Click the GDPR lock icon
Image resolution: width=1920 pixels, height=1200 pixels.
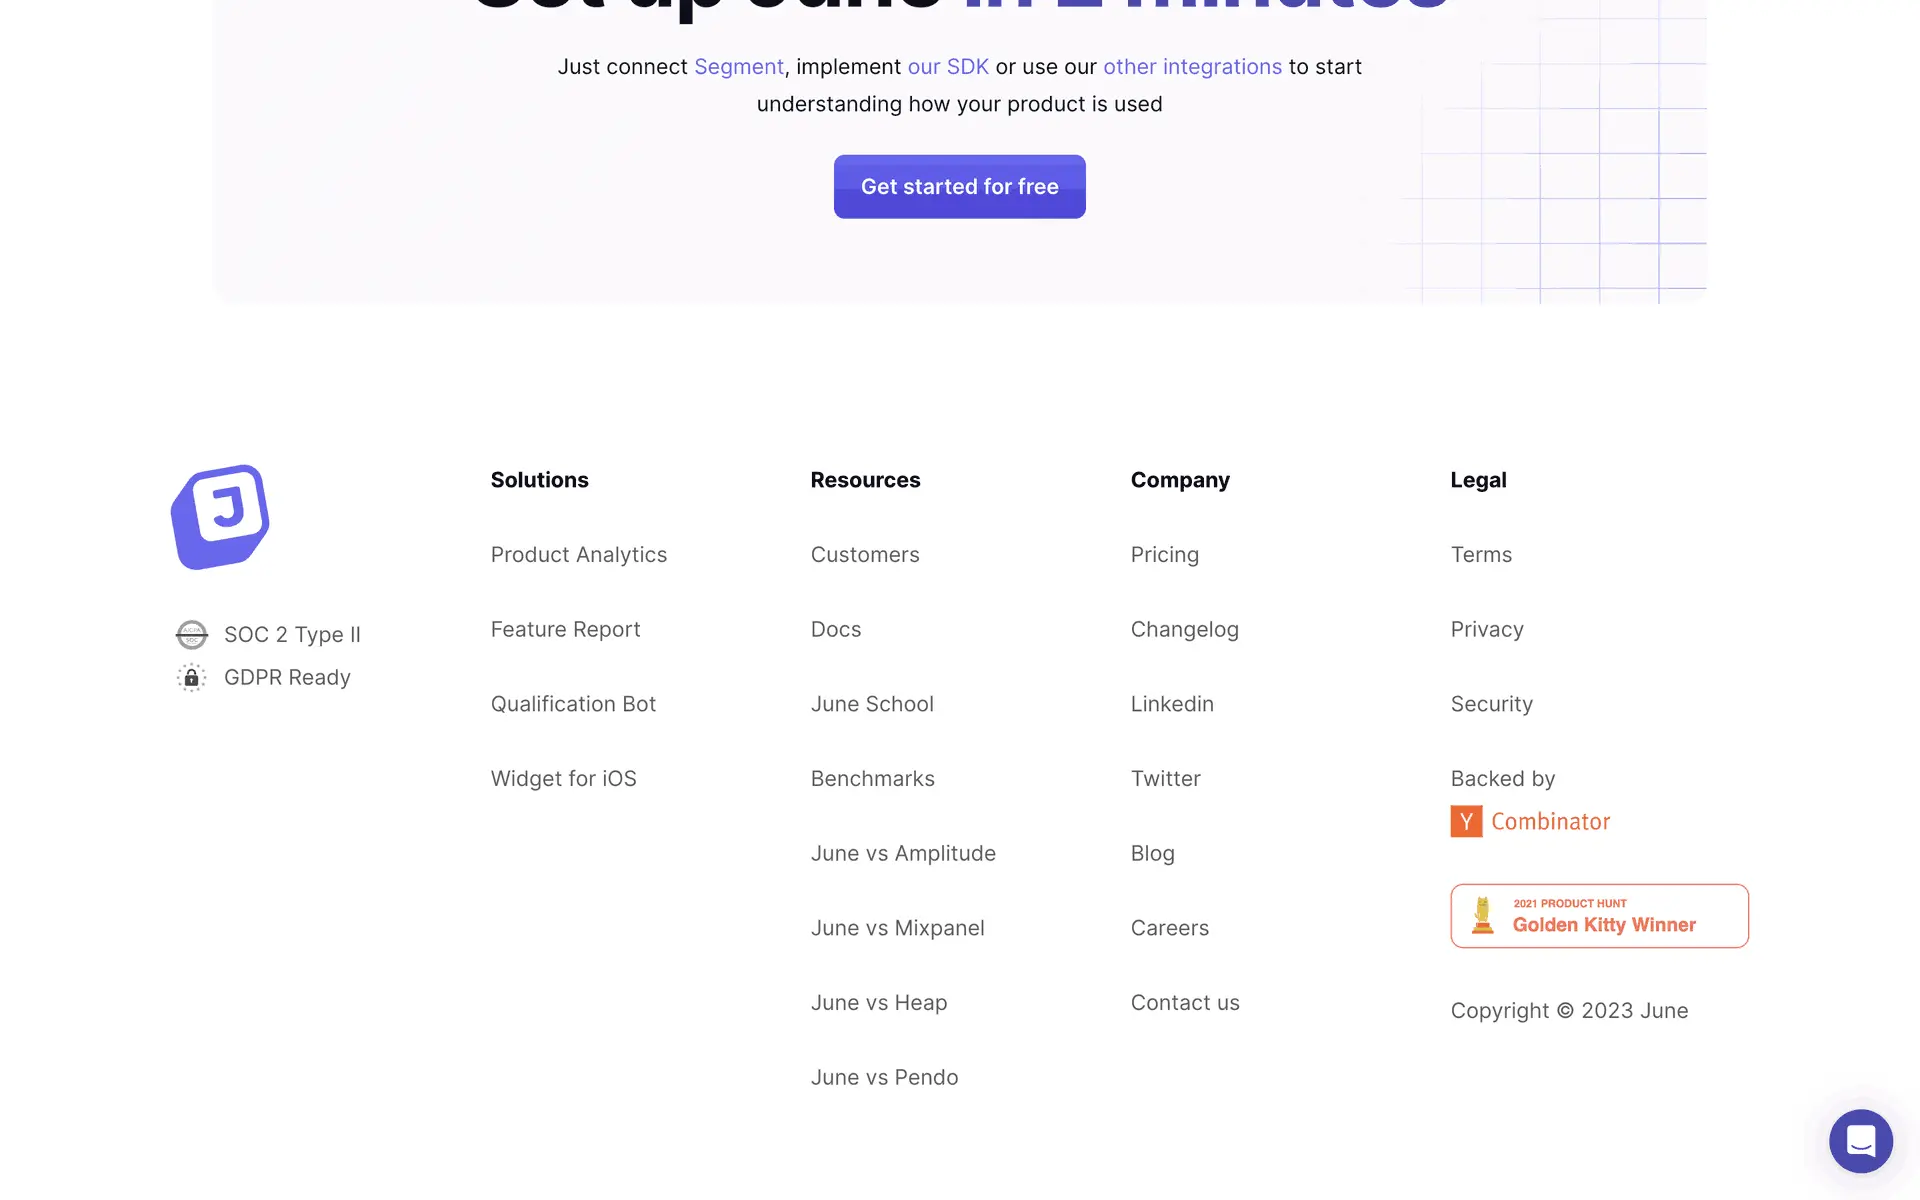(x=191, y=678)
